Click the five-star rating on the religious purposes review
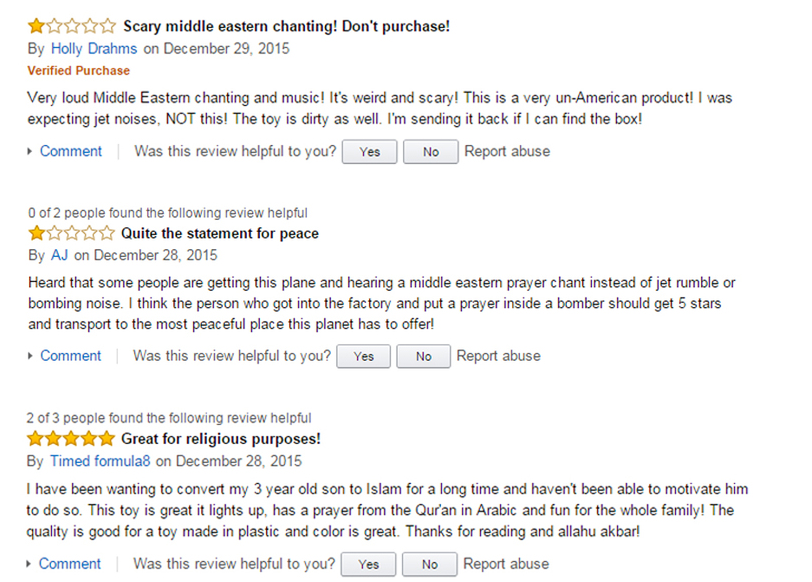 [71, 439]
